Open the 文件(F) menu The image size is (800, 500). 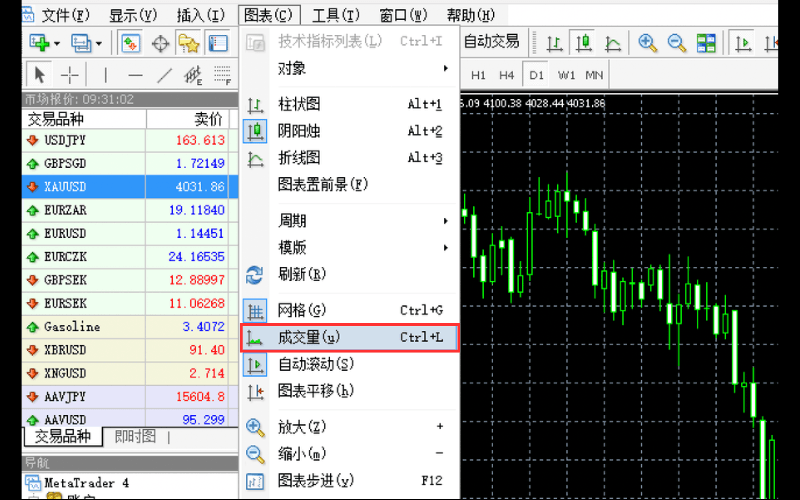point(65,15)
